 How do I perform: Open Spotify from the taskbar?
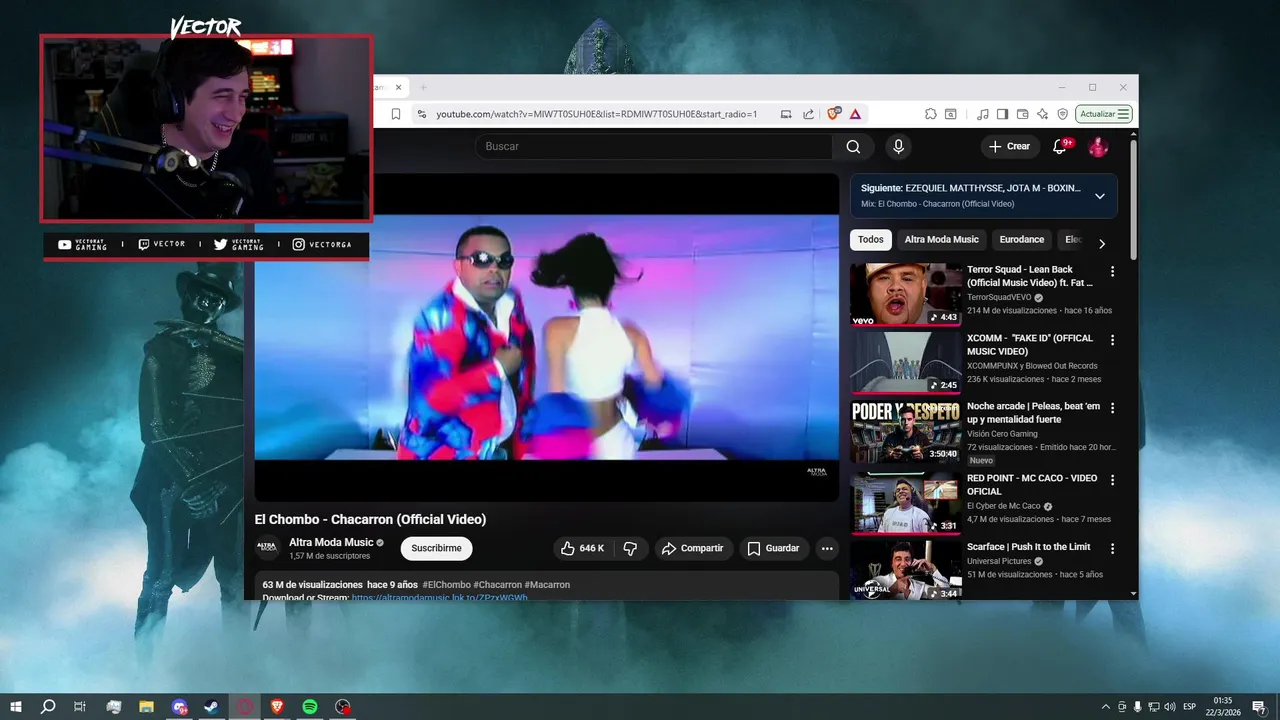click(310, 707)
